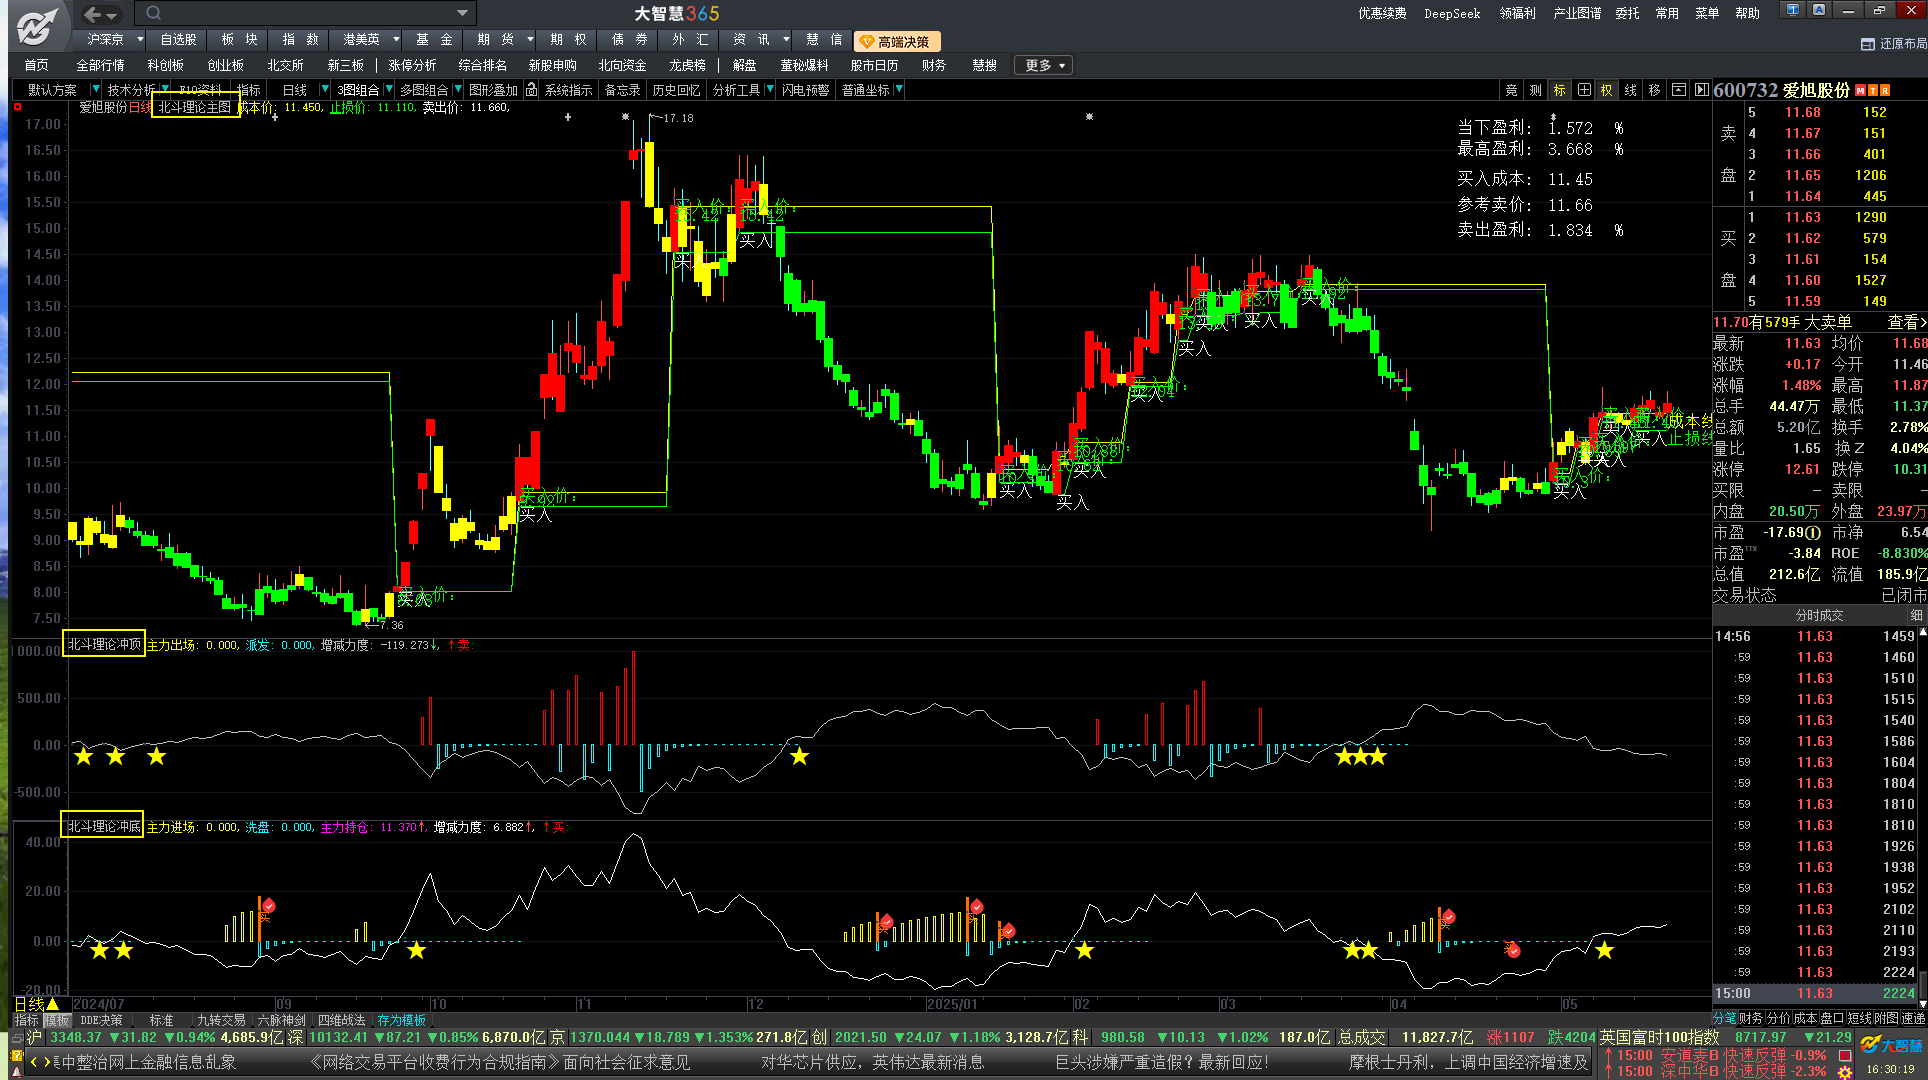Image resolution: width=1928 pixels, height=1080 pixels.
Task: Toggle the 线 drawing line button
Action: click(x=1631, y=90)
